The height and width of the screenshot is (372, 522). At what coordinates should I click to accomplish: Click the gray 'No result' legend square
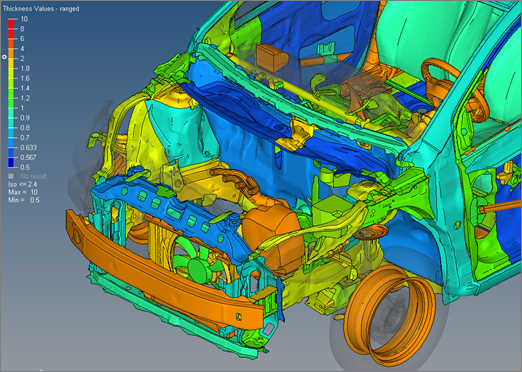(11, 176)
